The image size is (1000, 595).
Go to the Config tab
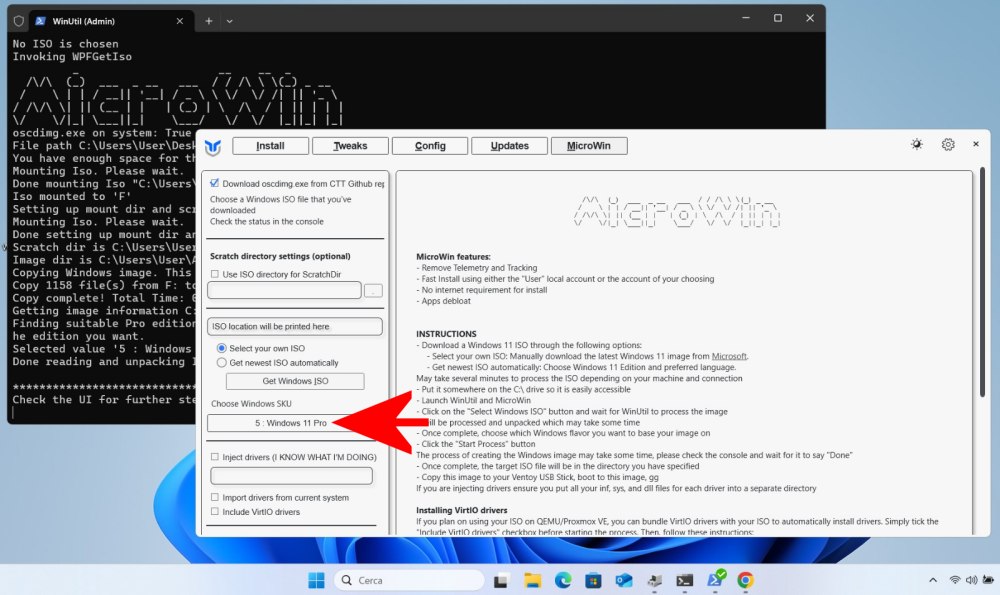pos(430,146)
